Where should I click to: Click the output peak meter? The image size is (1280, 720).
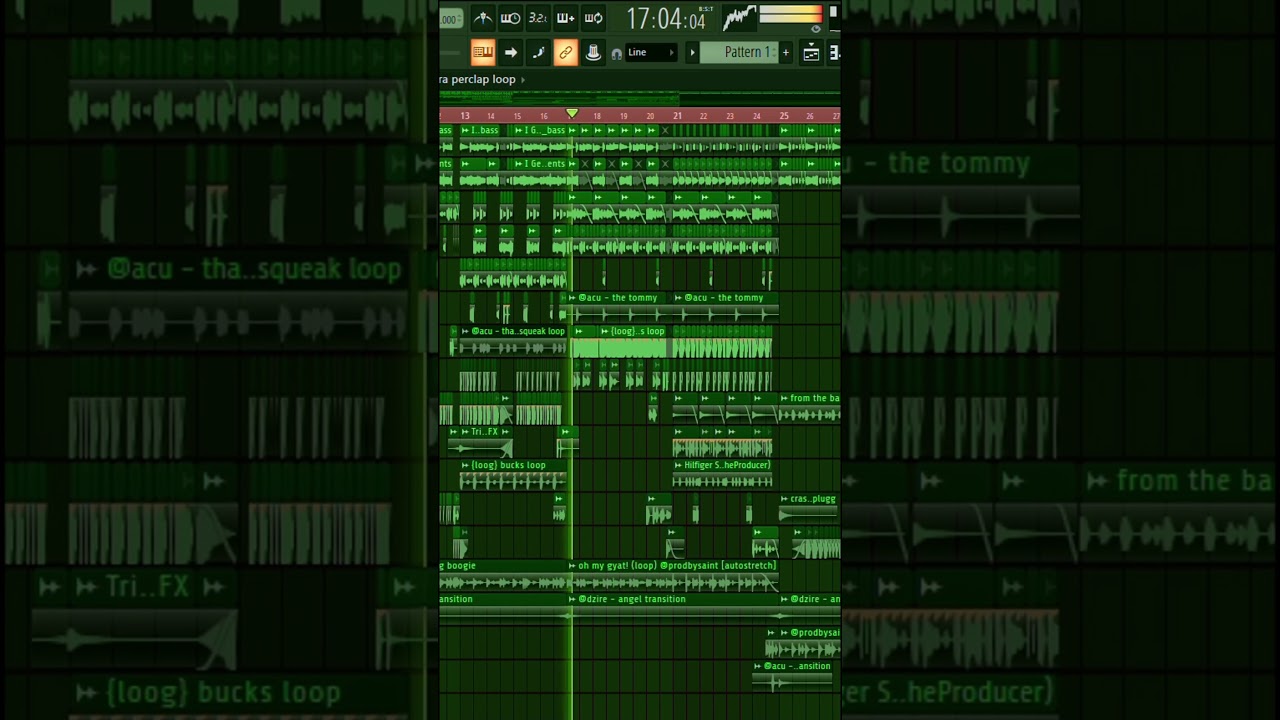(x=791, y=14)
